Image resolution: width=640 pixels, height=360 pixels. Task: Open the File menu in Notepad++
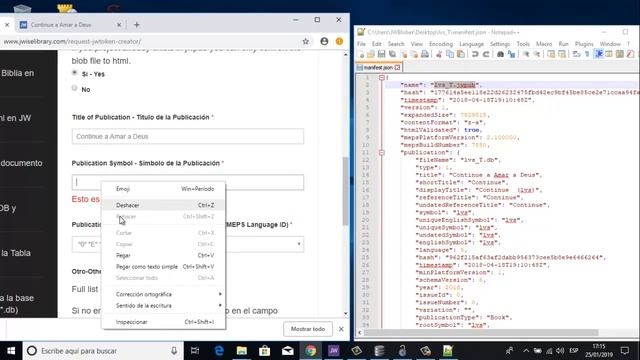click(x=362, y=44)
